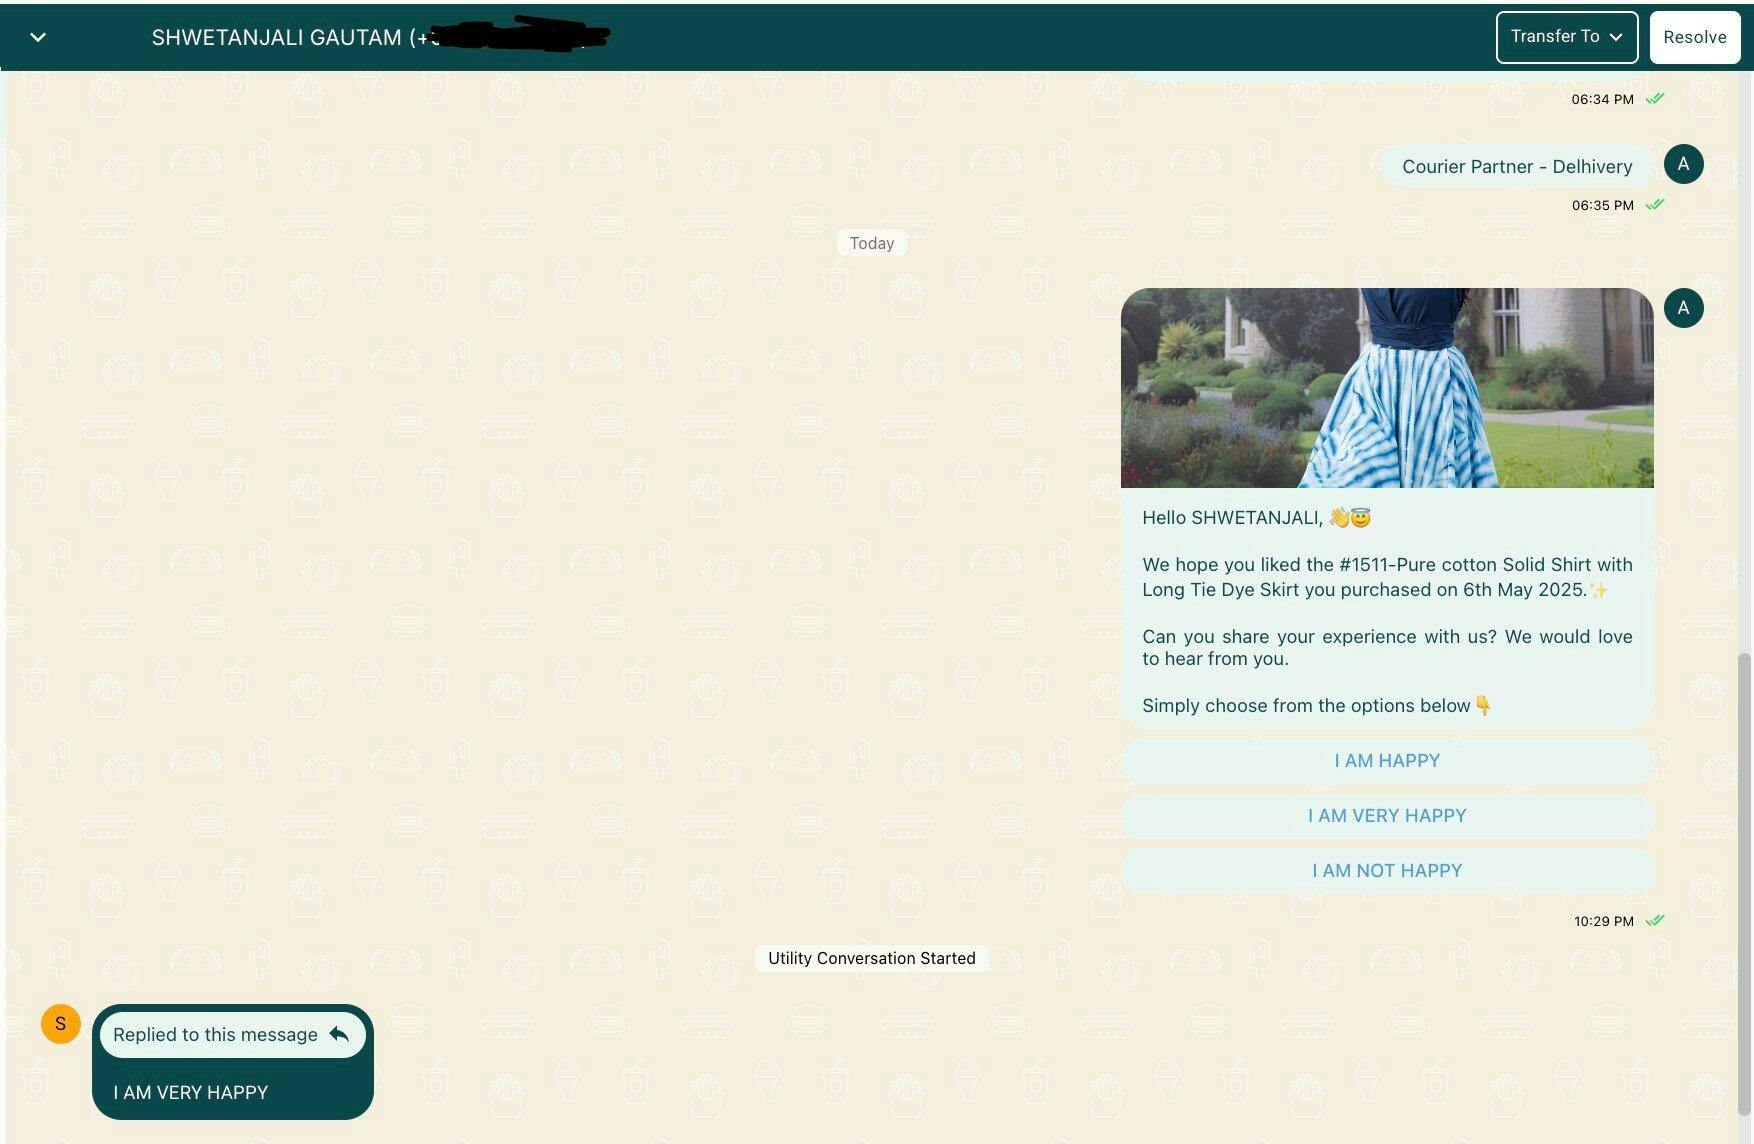This screenshot has height=1144, width=1754.
Task: Open the tie dye skirt product image
Action: coord(1386,388)
